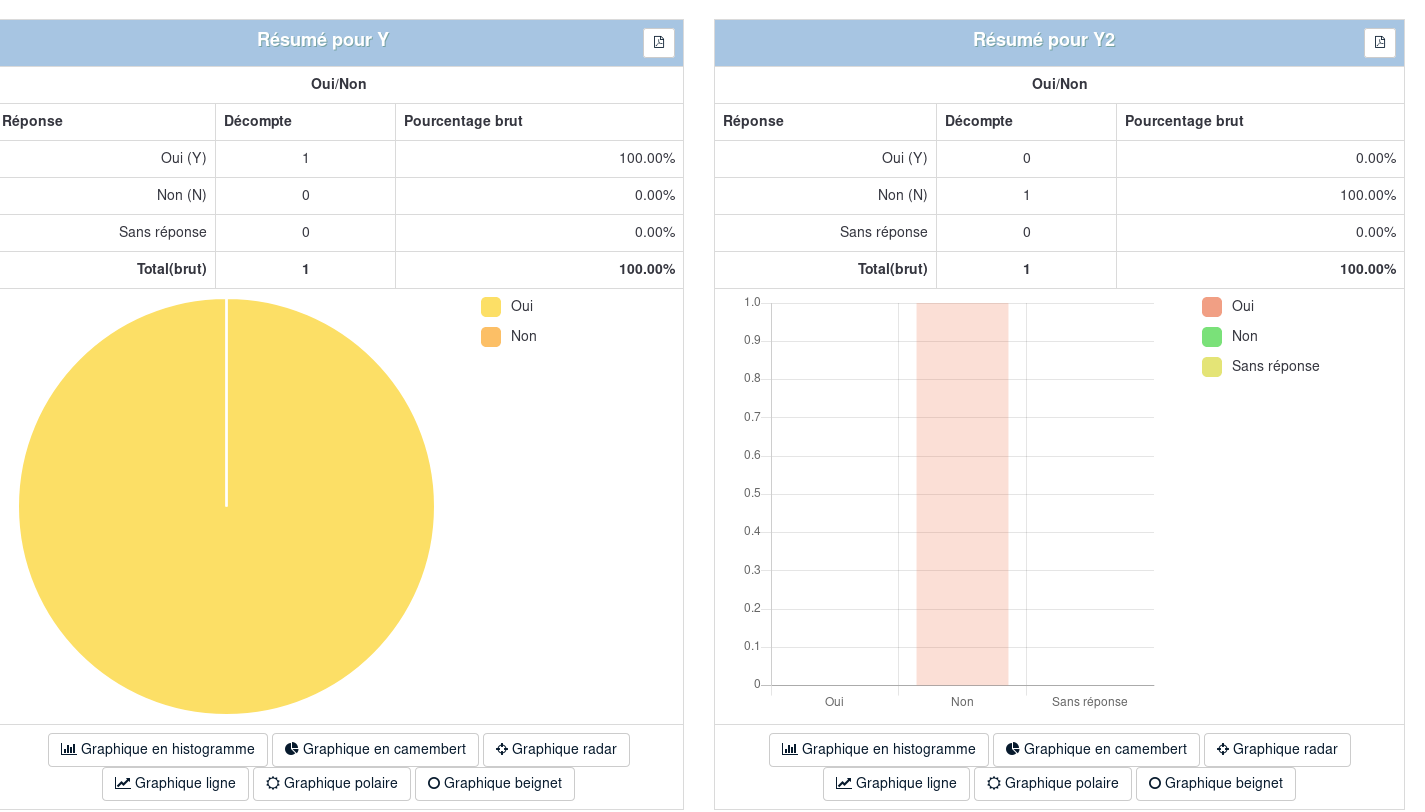
Task: Choose Graphique polaire for Y
Action: [x=332, y=784]
